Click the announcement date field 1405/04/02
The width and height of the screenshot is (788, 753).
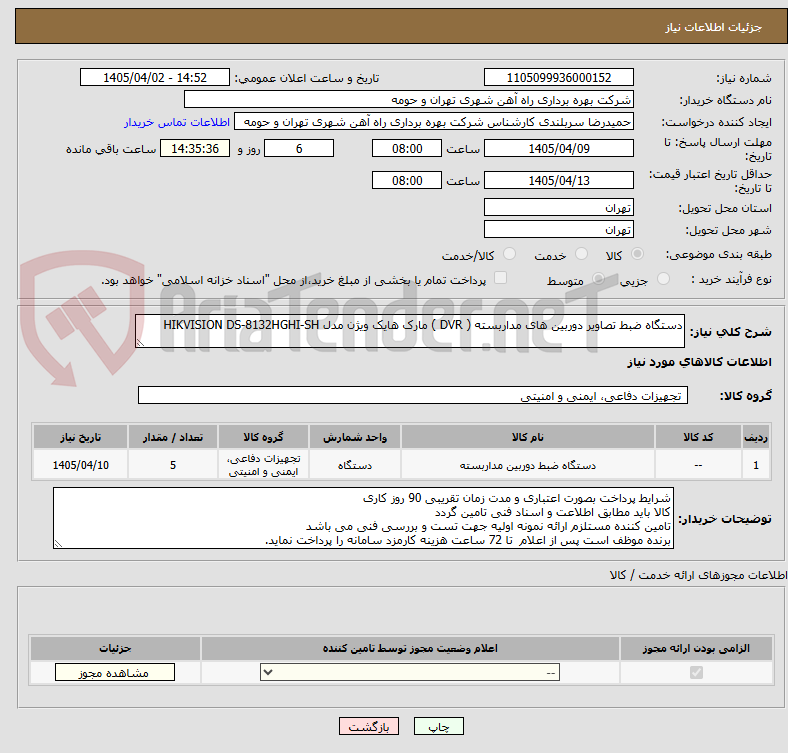click(155, 77)
